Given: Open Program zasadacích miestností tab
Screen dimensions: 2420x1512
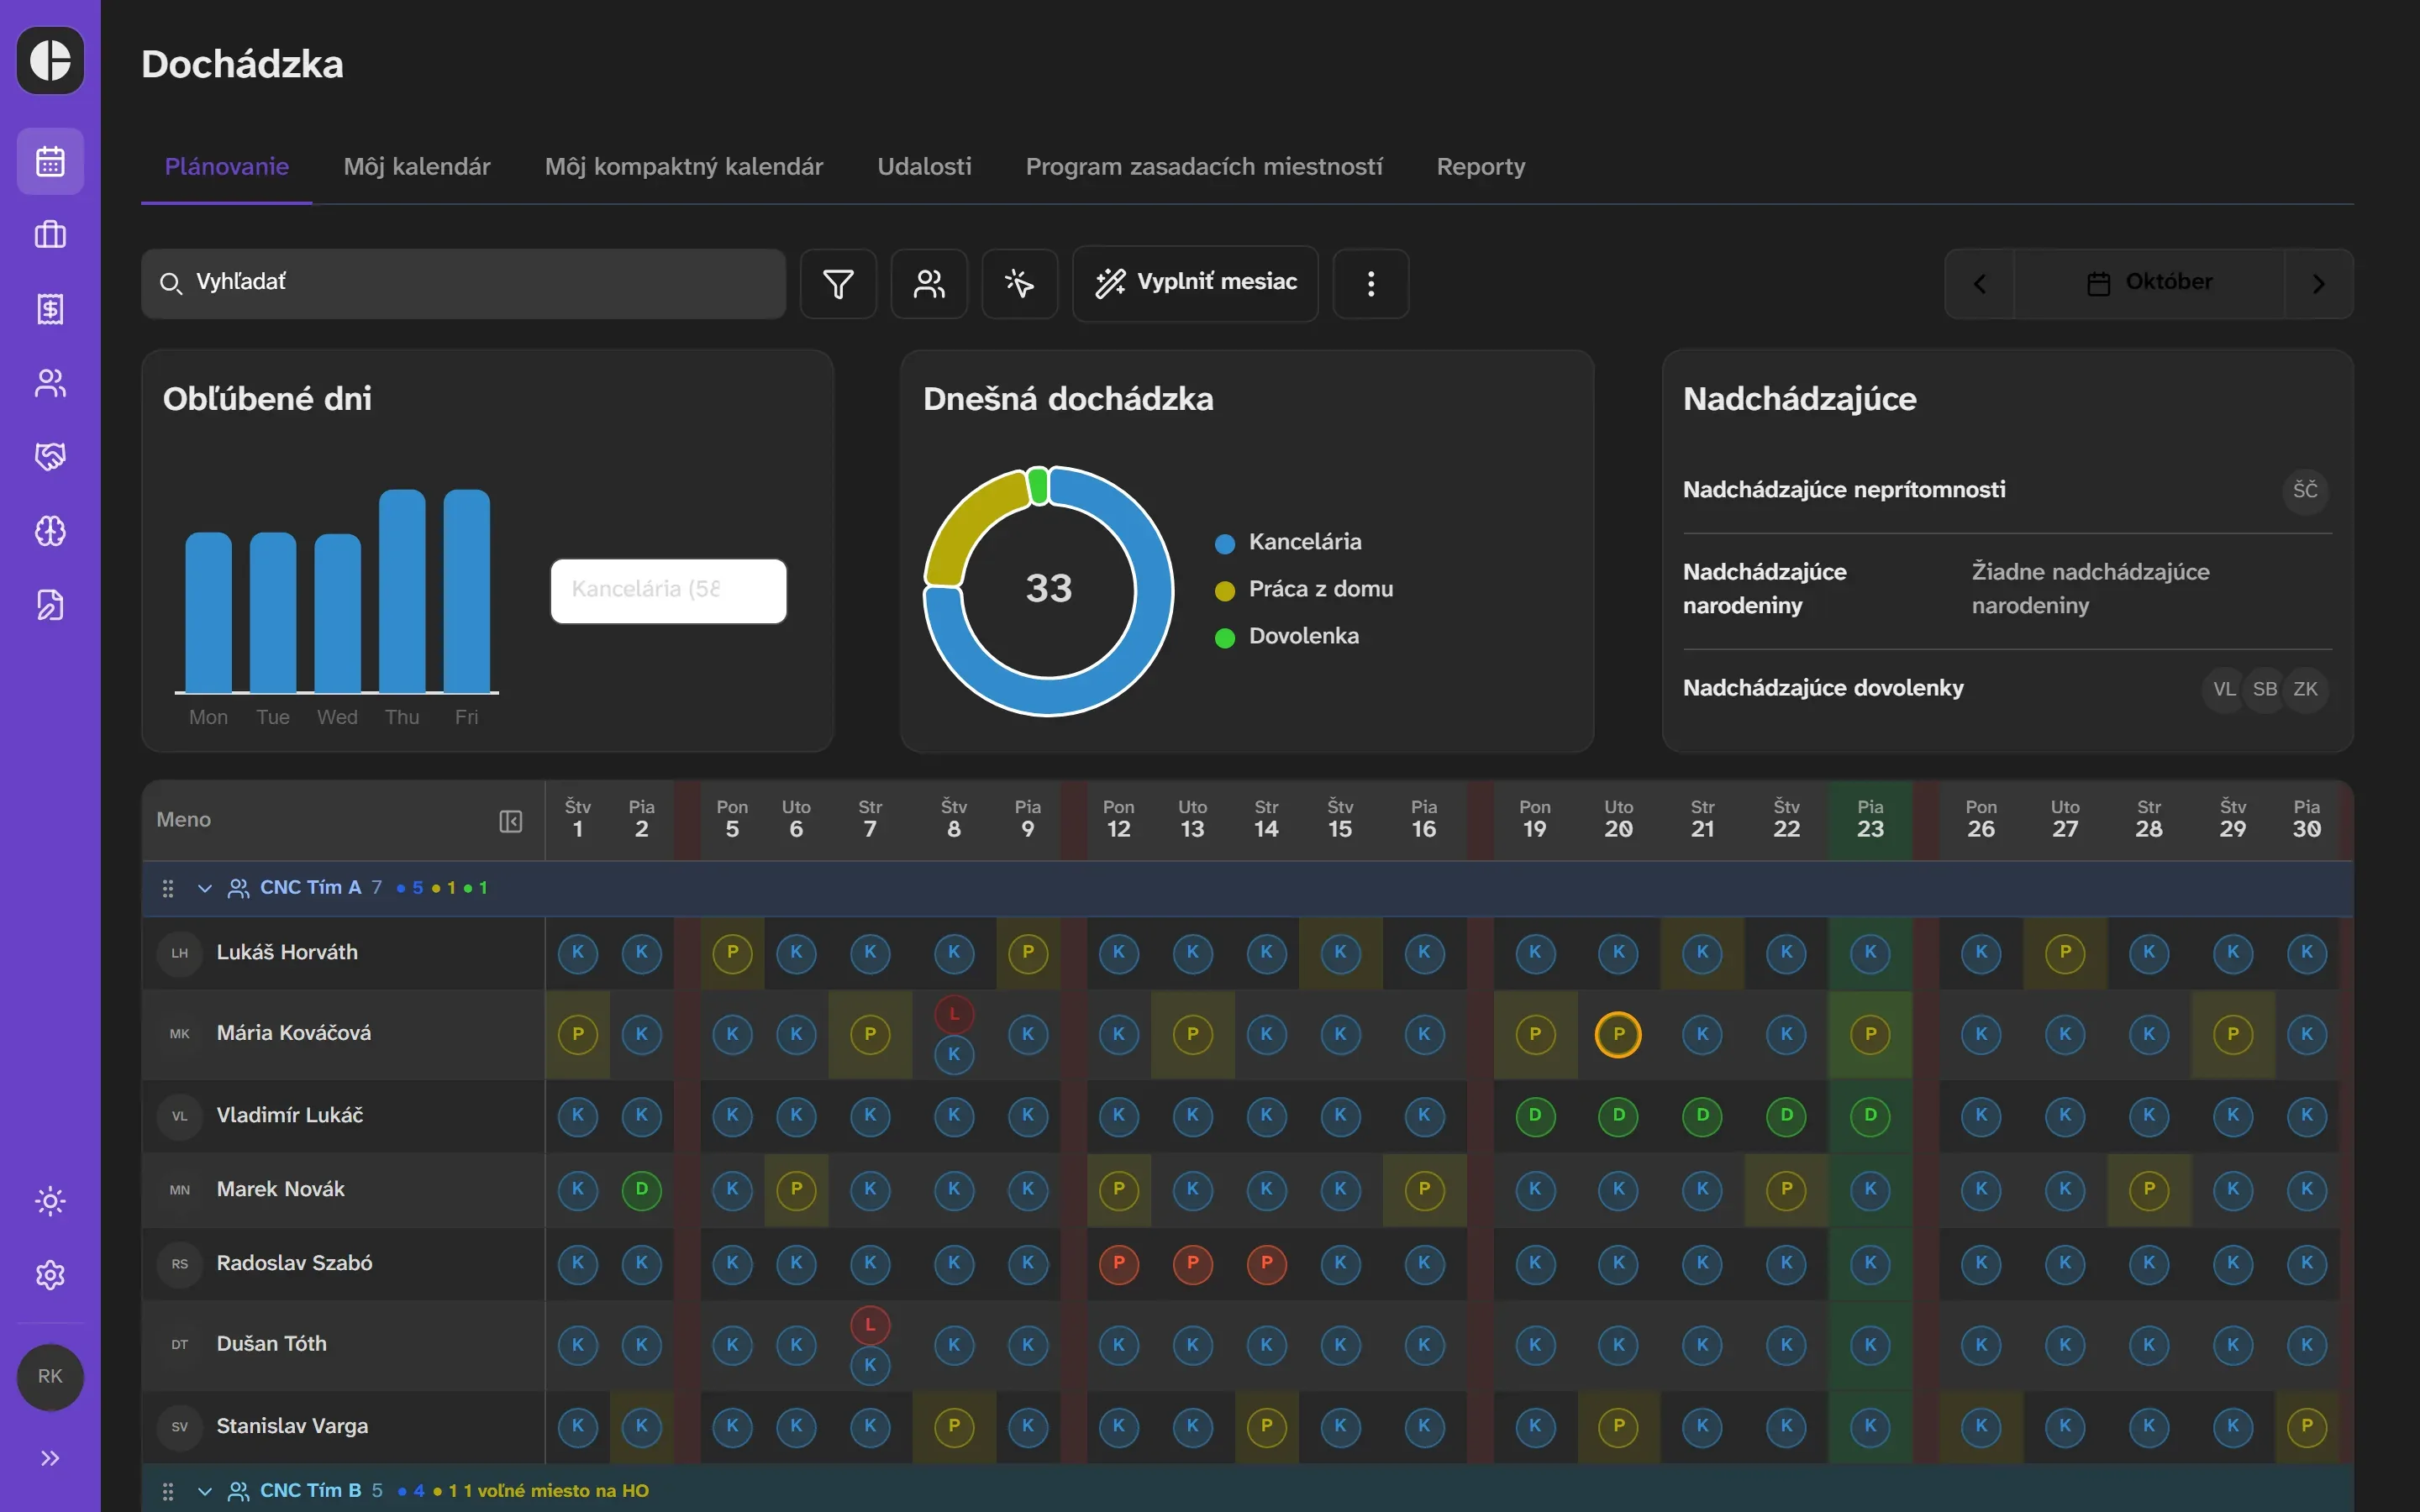Looking at the screenshot, I should click(1204, 166).
